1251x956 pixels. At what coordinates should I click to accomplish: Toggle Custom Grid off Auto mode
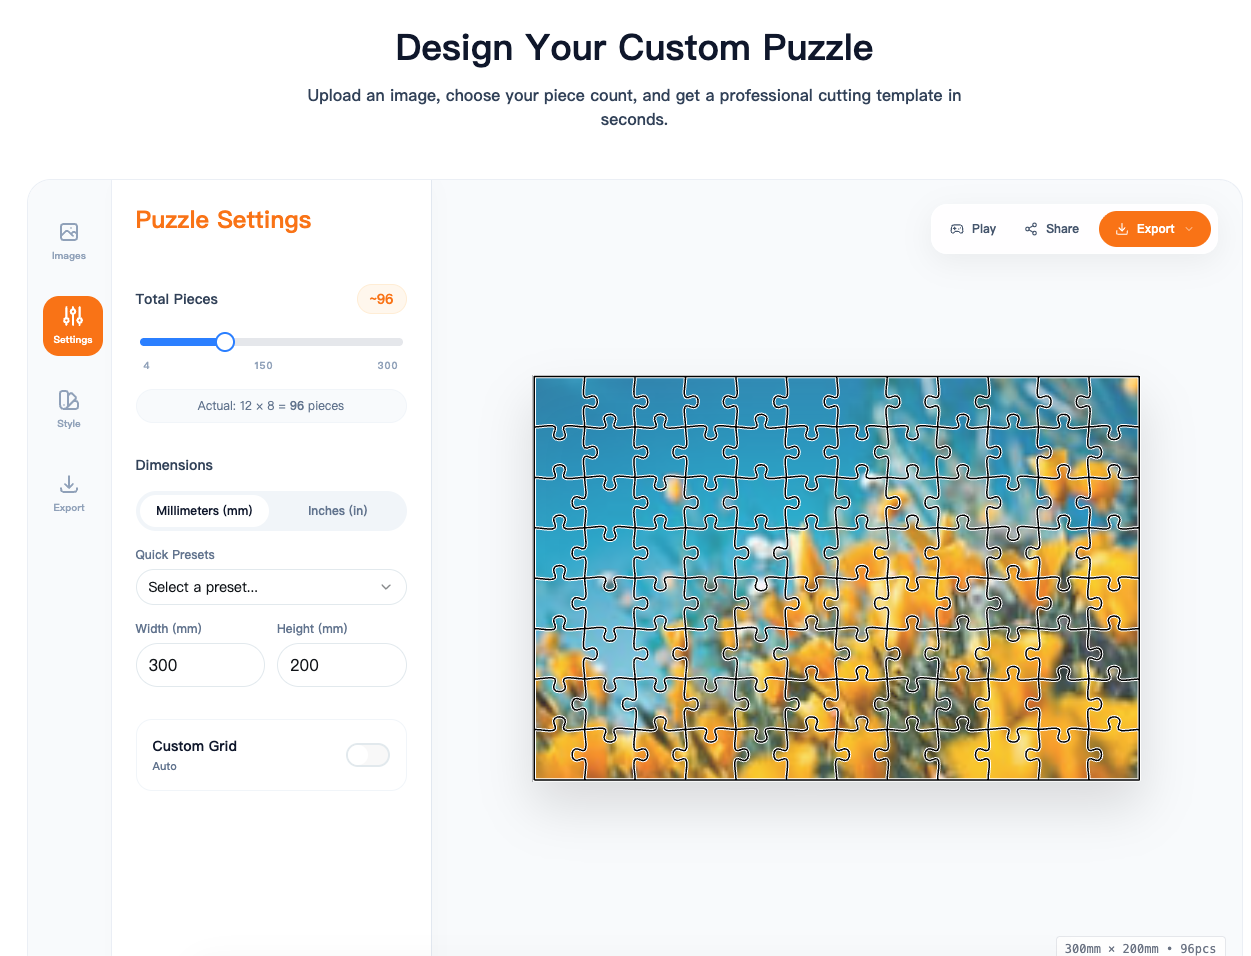(368, 755)
